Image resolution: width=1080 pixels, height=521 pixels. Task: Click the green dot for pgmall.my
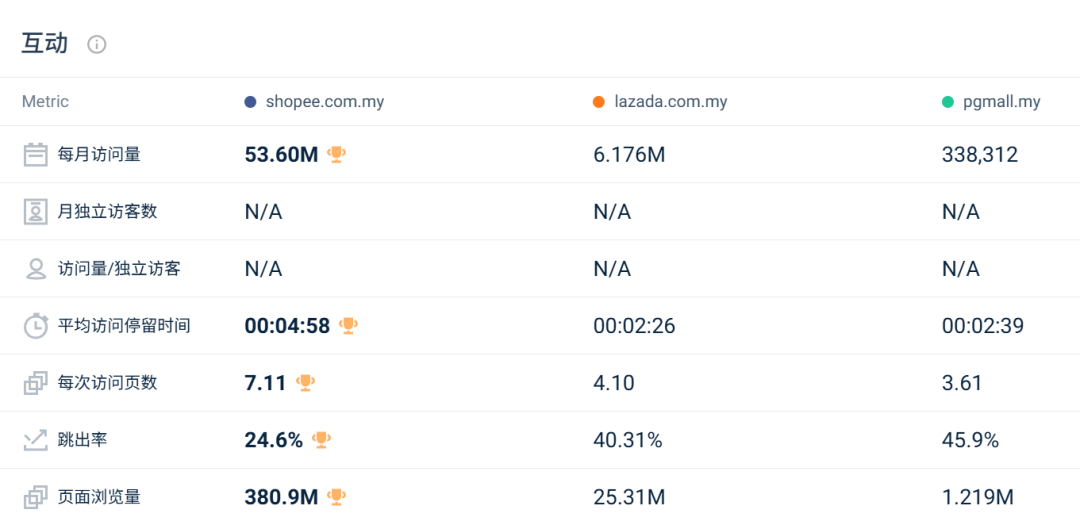point(948,102)
